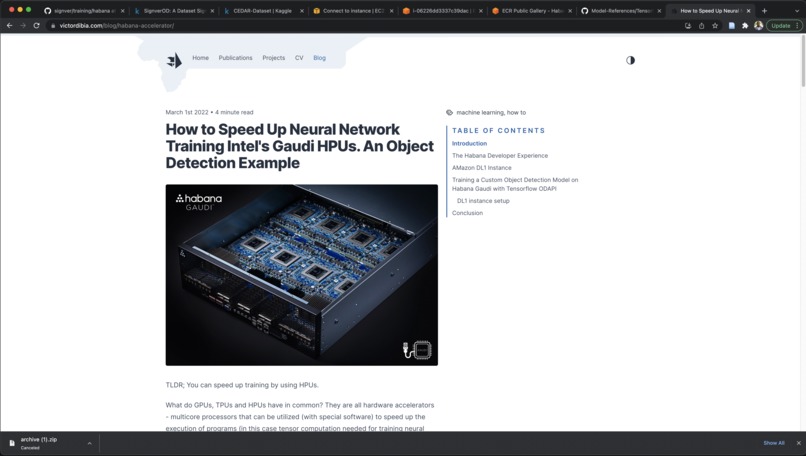The image size is (806, 456).
Task: Click the machine learning tag link
Action: point(480,112)
